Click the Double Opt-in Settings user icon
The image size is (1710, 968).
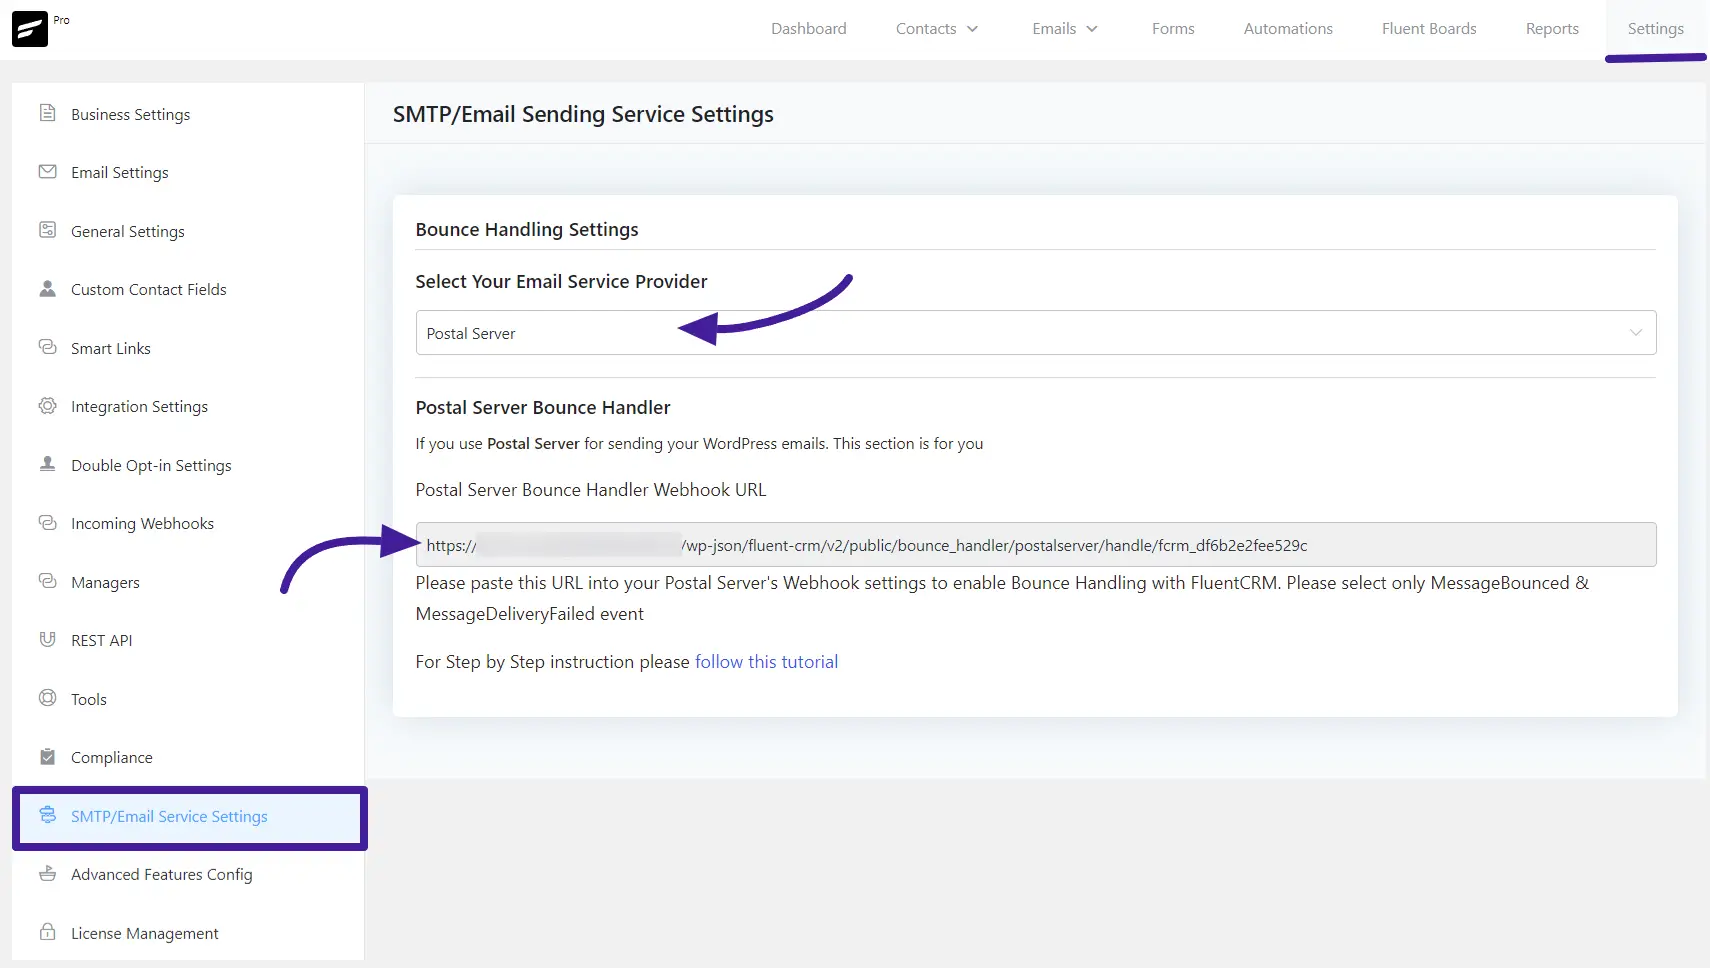coord(47,464)
